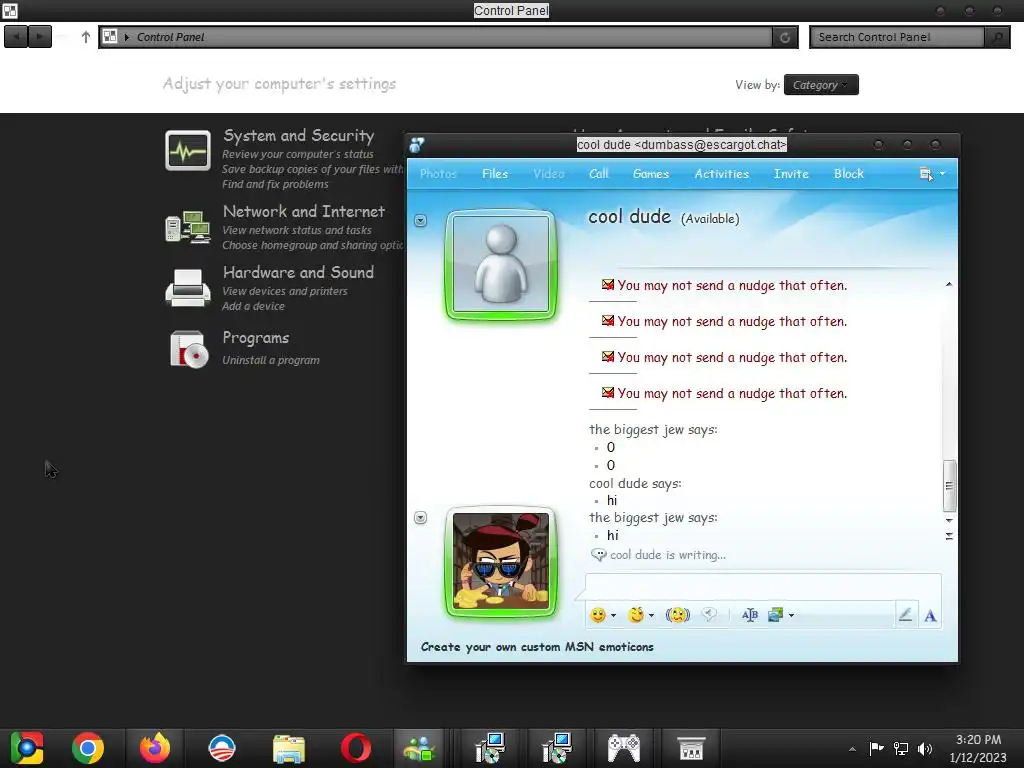The height and width of the screenshot is (768, 1024).
Task: Open the Files tab in chat window
Action: click(x=495, y=174)
